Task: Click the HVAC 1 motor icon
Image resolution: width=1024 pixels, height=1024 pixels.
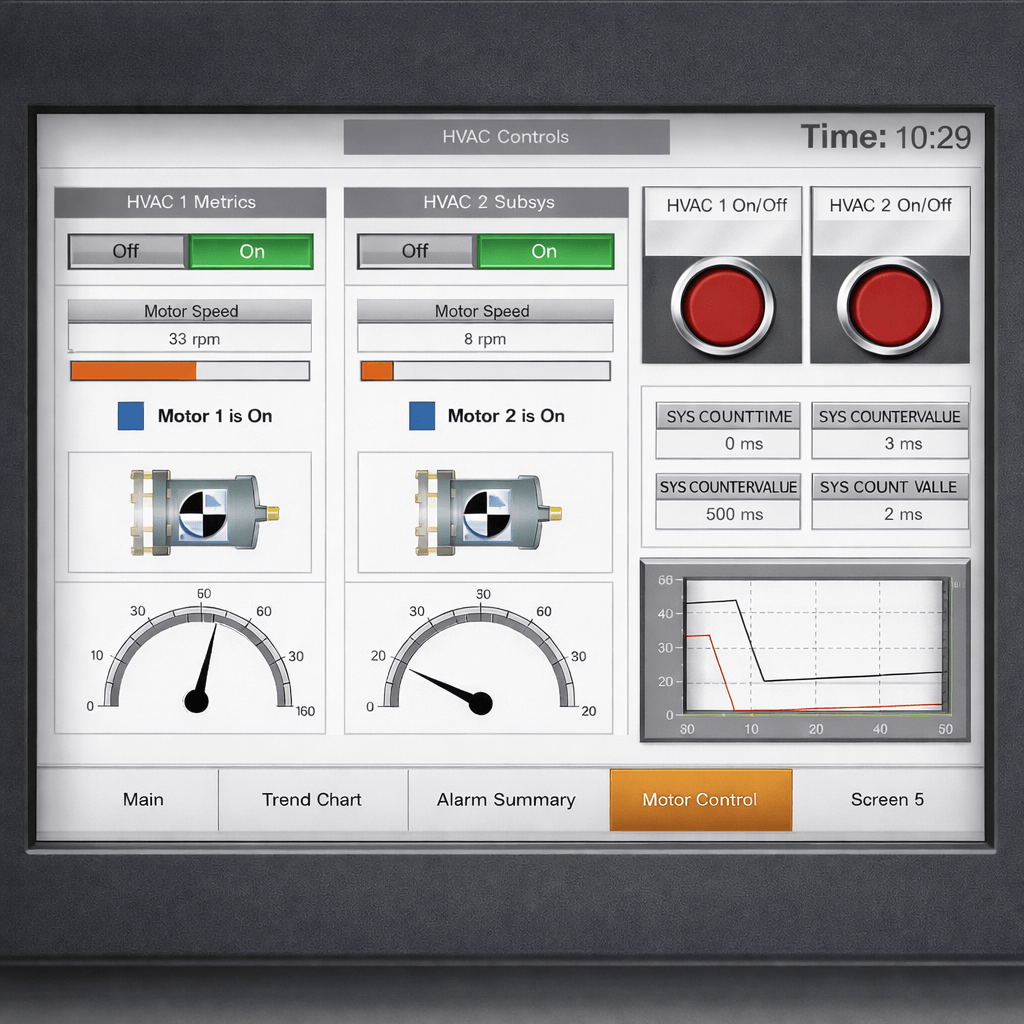Action: tap(204, 513)
